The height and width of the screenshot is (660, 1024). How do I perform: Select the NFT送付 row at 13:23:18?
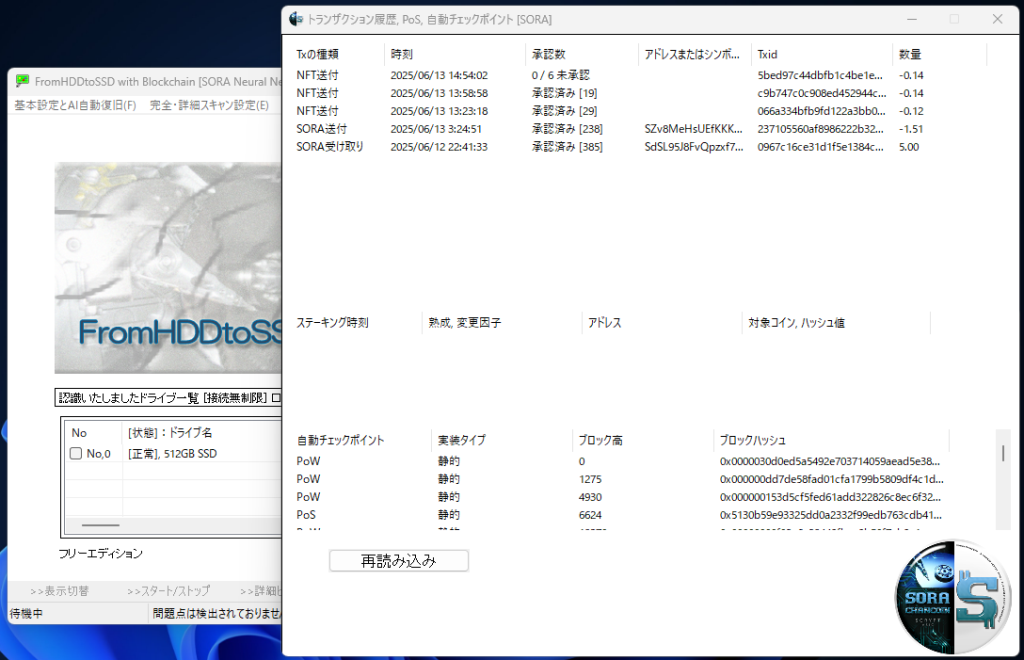tap(640, 111)
